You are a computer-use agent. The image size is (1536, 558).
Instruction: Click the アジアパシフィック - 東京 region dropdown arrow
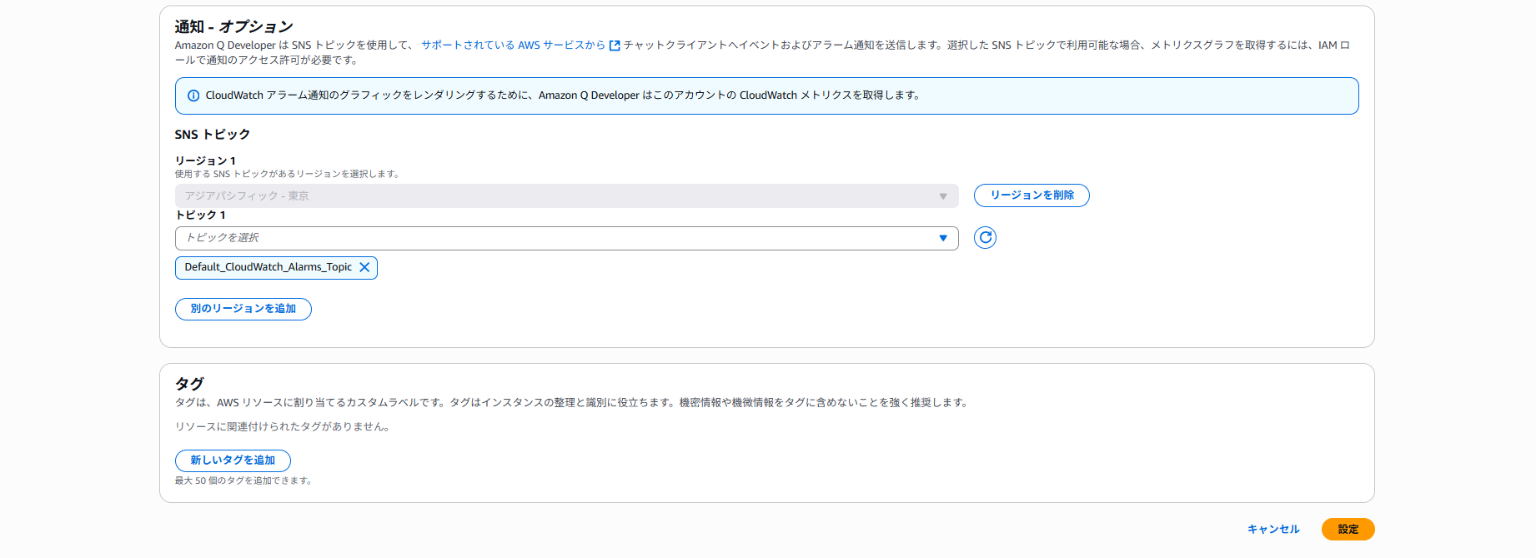click(942, 196)
